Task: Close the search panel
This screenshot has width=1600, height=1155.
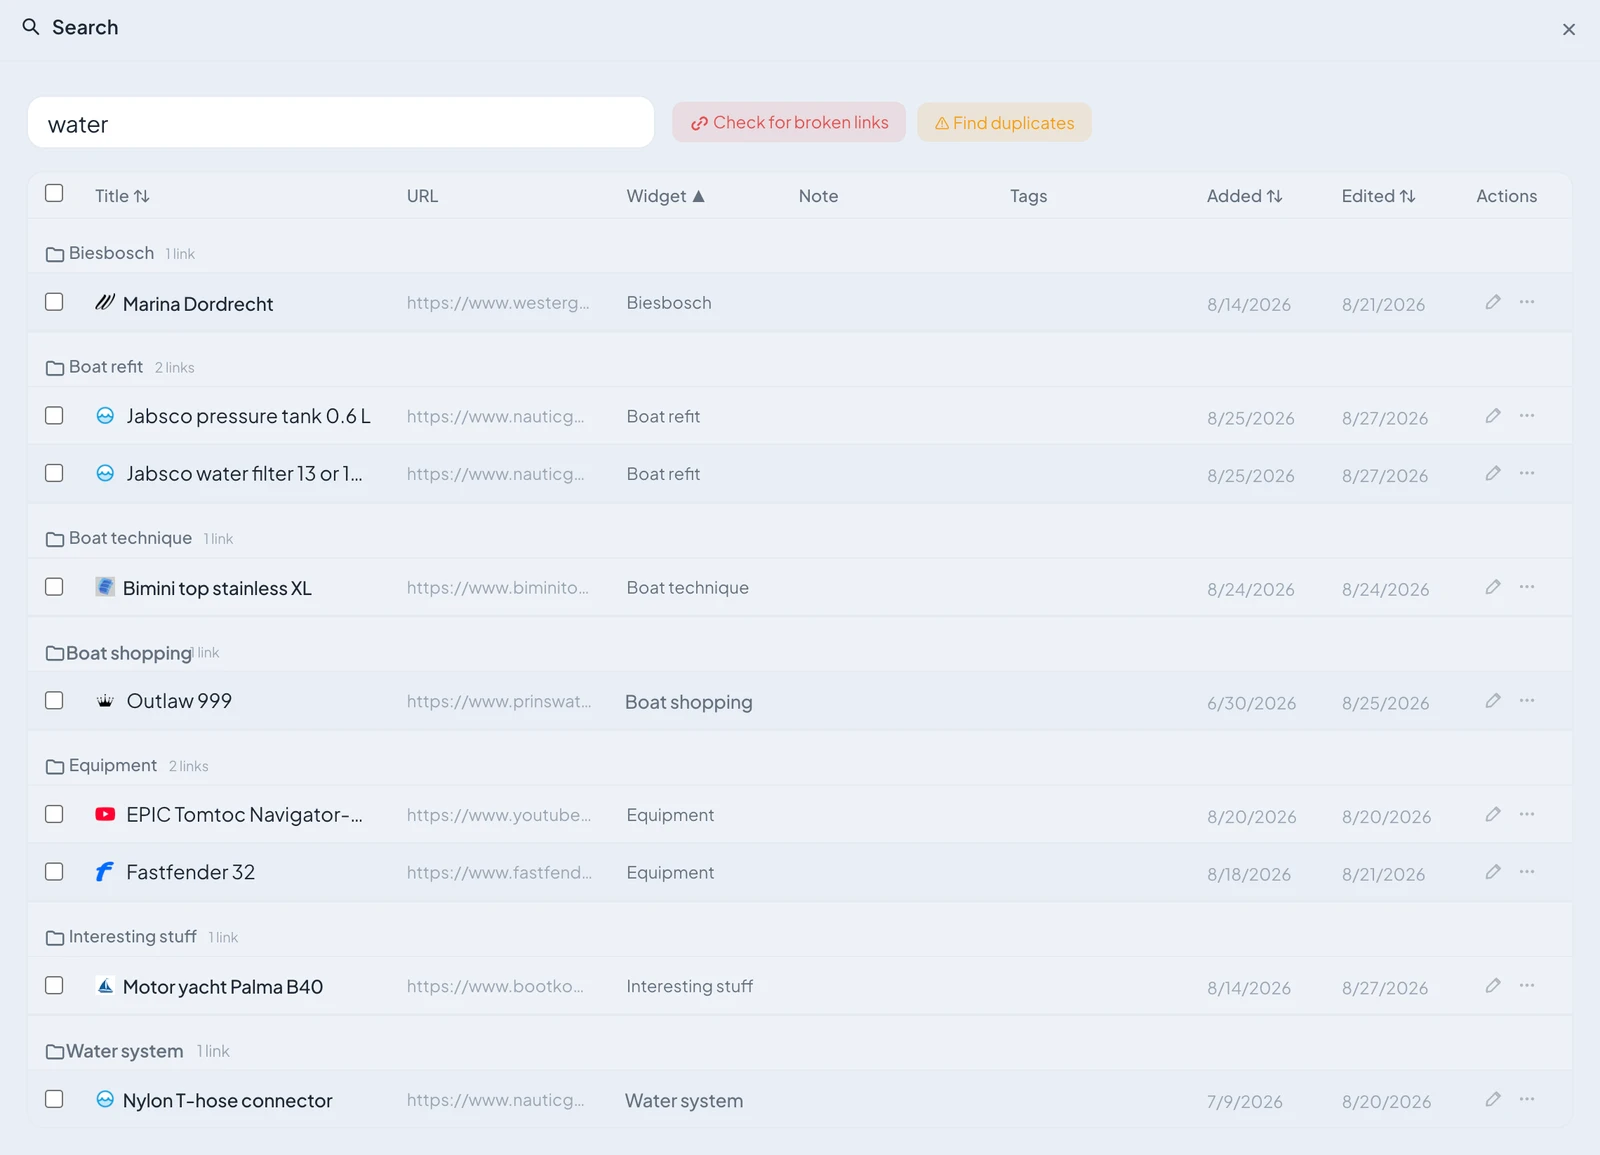Action: [x=1569, y=30]
